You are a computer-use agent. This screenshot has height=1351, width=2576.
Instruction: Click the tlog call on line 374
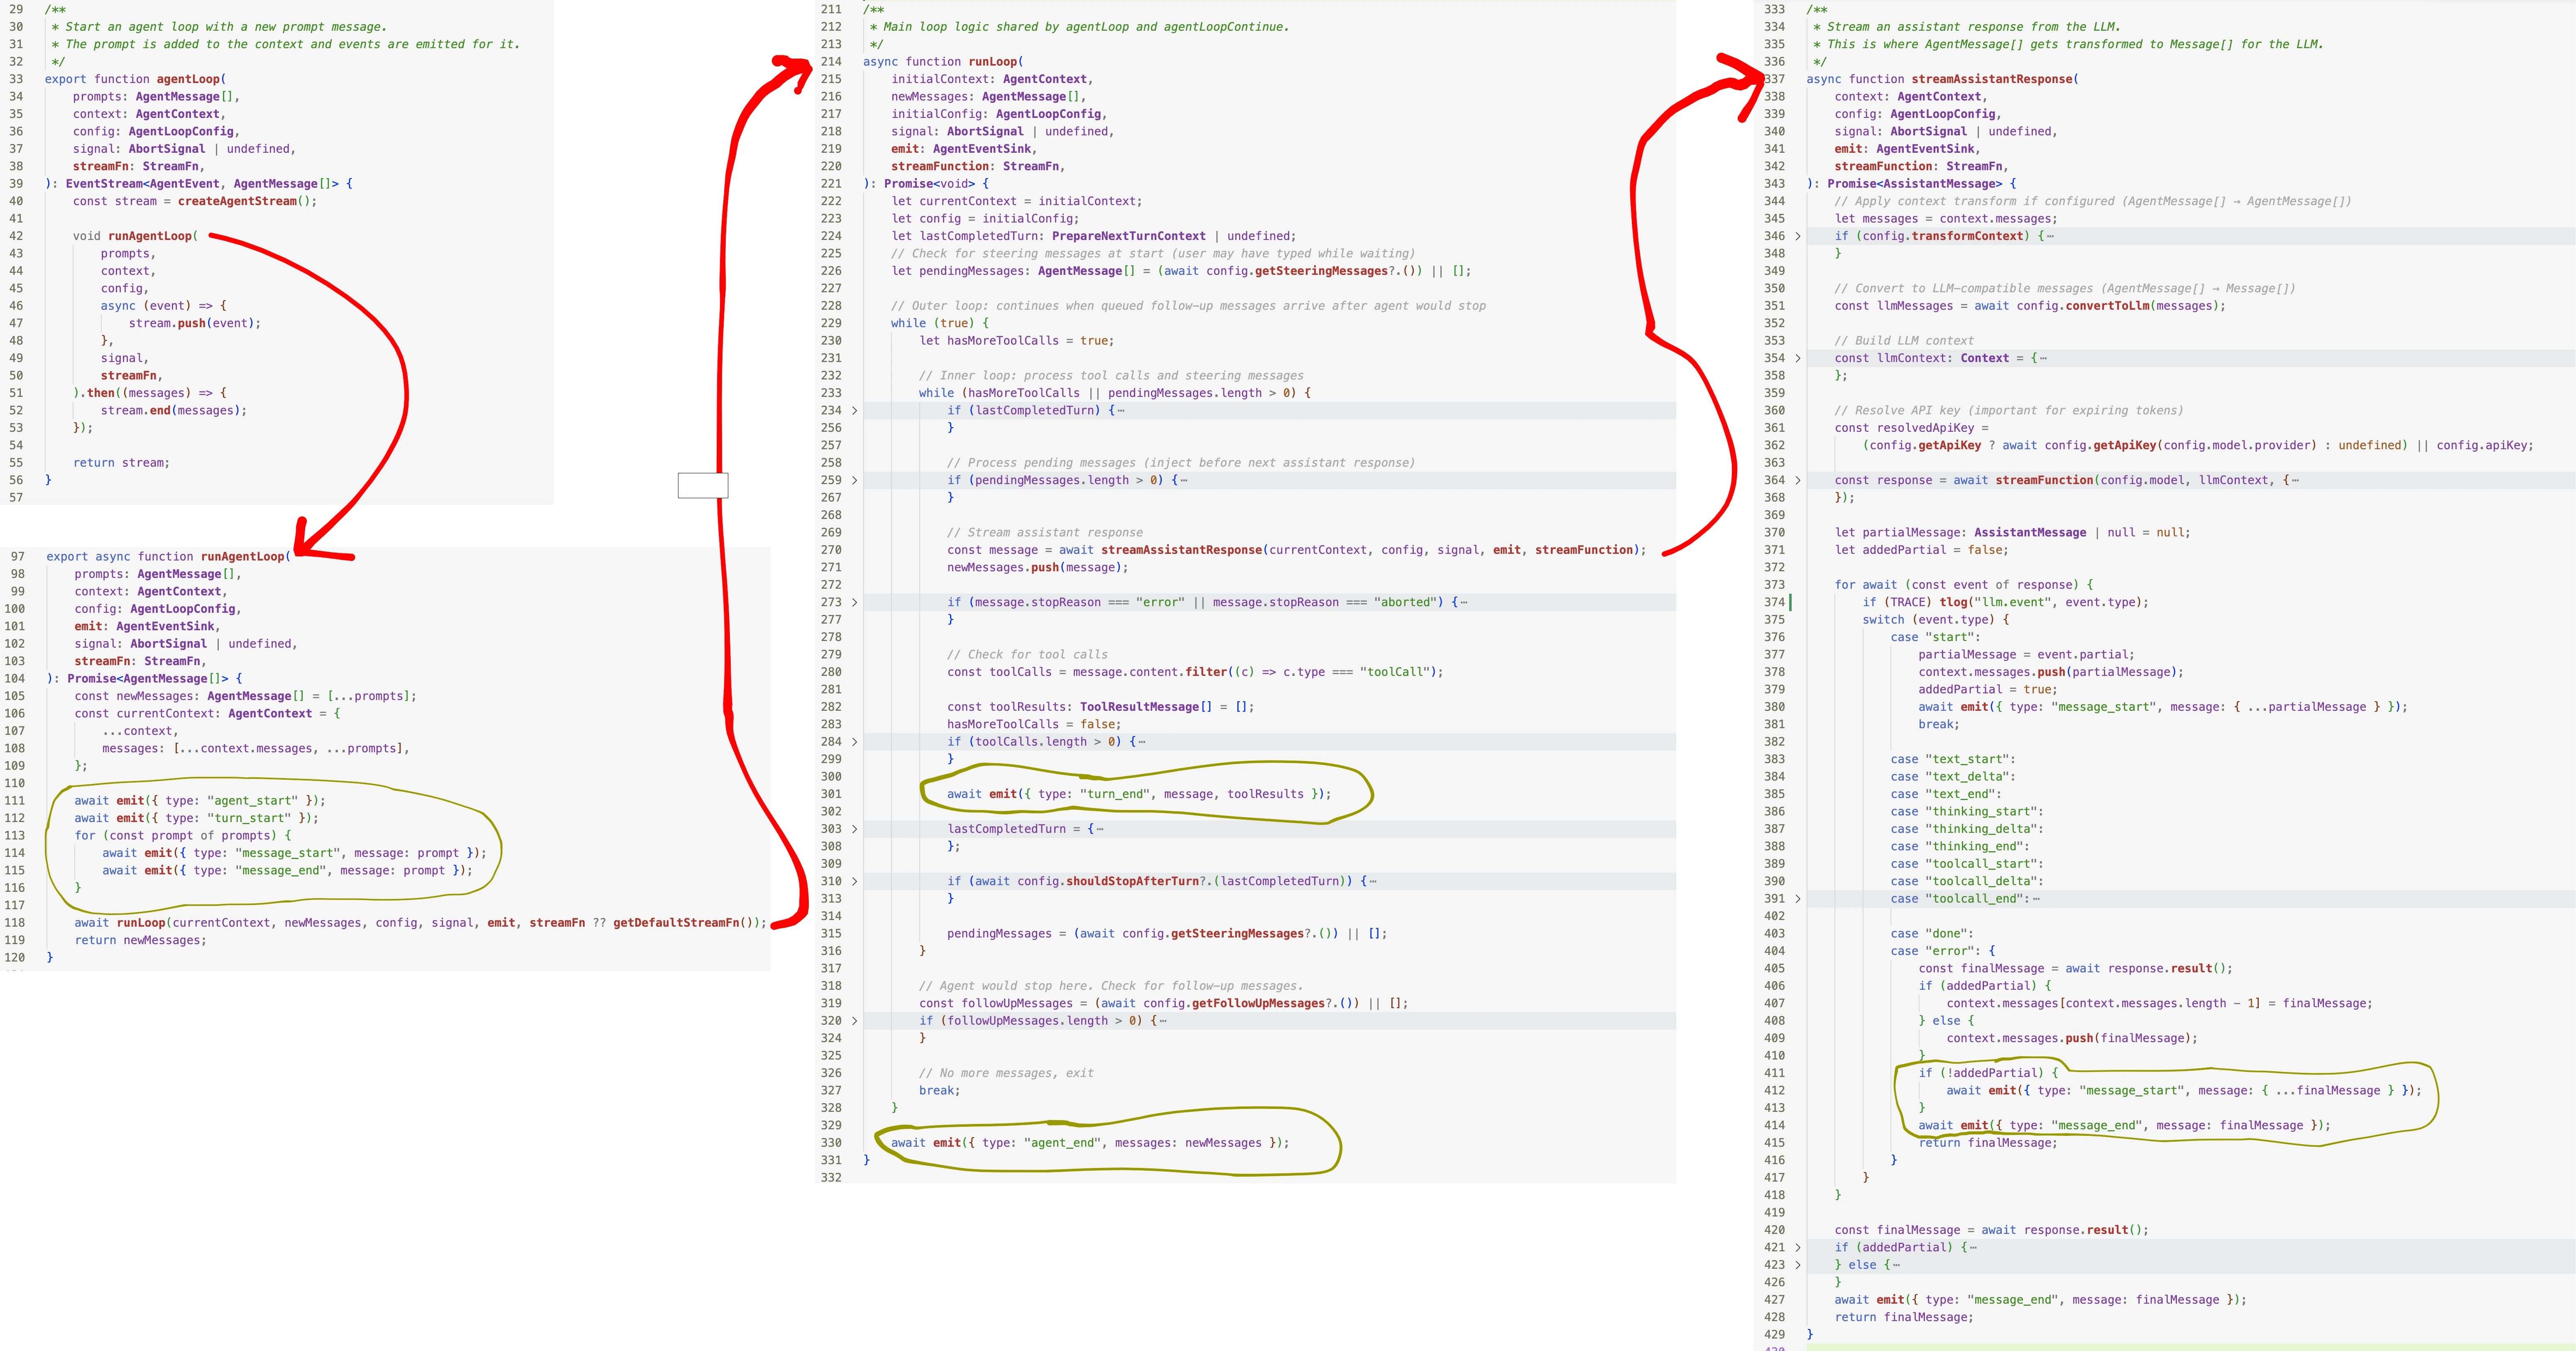2043,602
